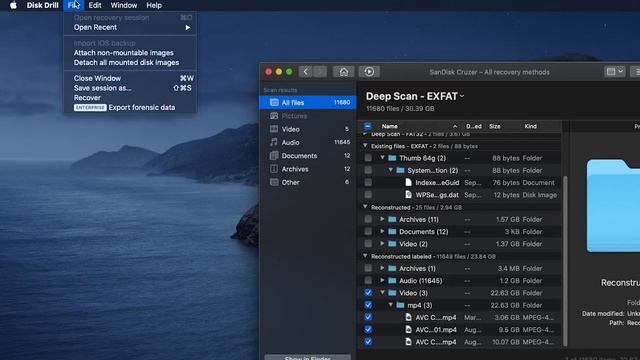Choose Export forensic data menu item

pyautogui.click(x=130, y=107)
